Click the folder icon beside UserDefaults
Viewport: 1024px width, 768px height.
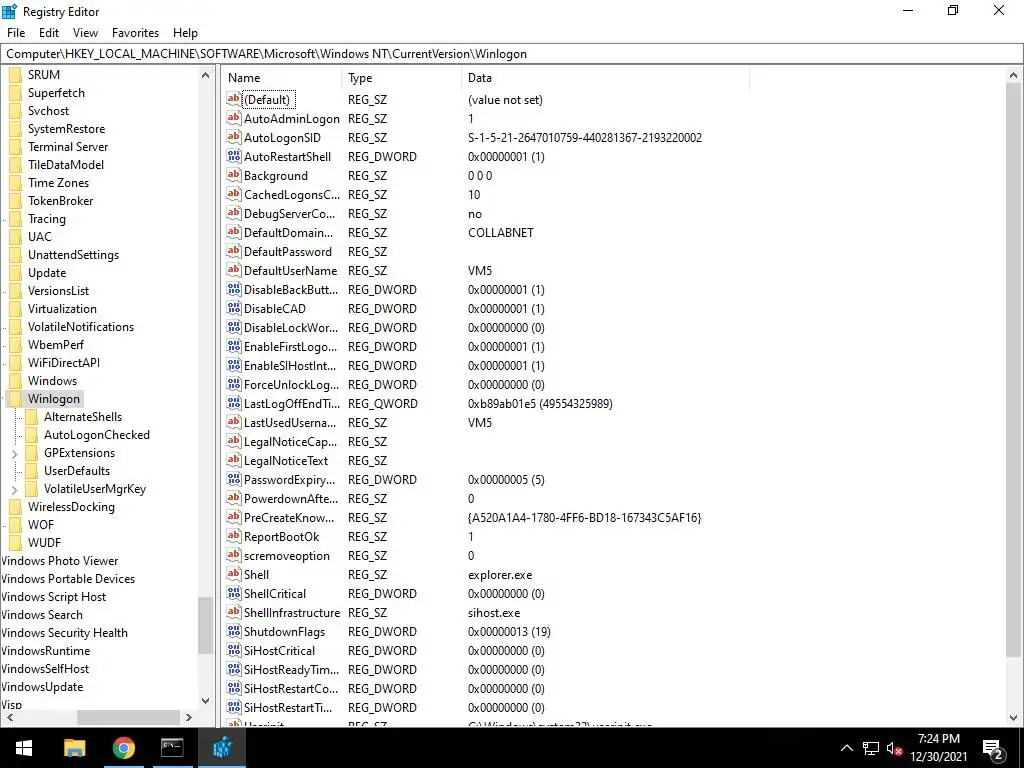click(x=31, y=471)
